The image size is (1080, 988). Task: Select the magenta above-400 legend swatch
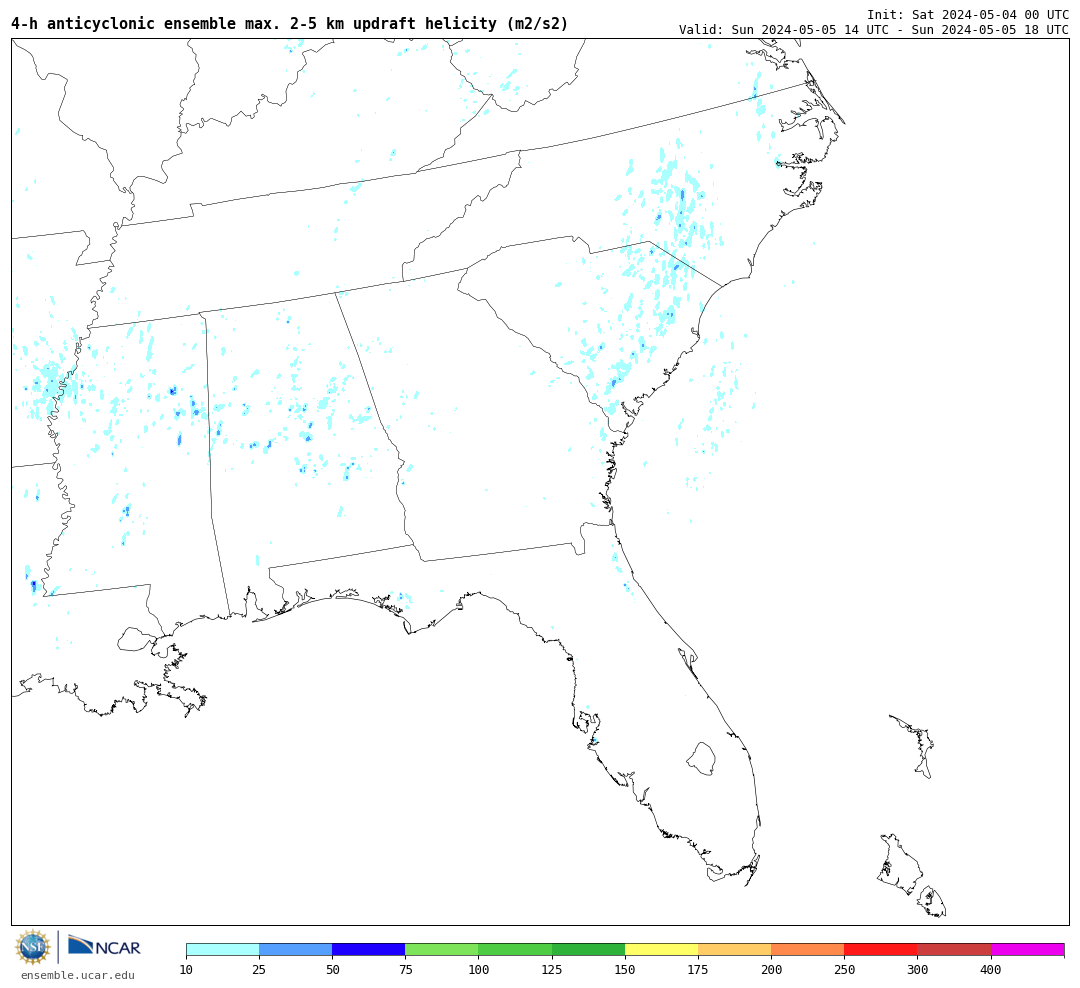coord(1027,949)
